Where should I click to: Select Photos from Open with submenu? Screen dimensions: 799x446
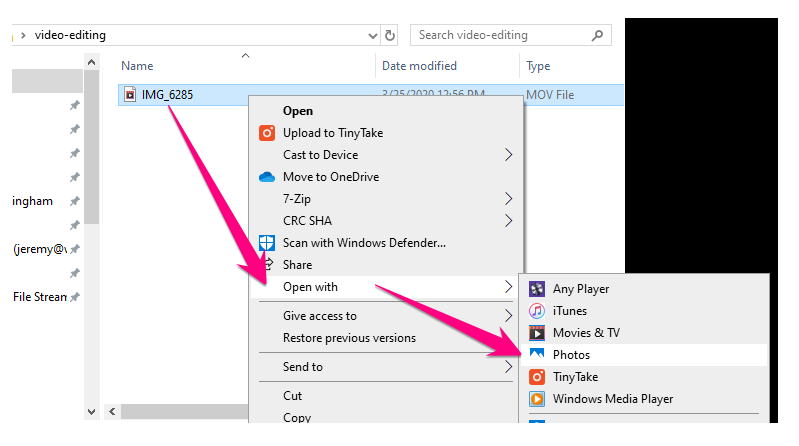point(571,355)
